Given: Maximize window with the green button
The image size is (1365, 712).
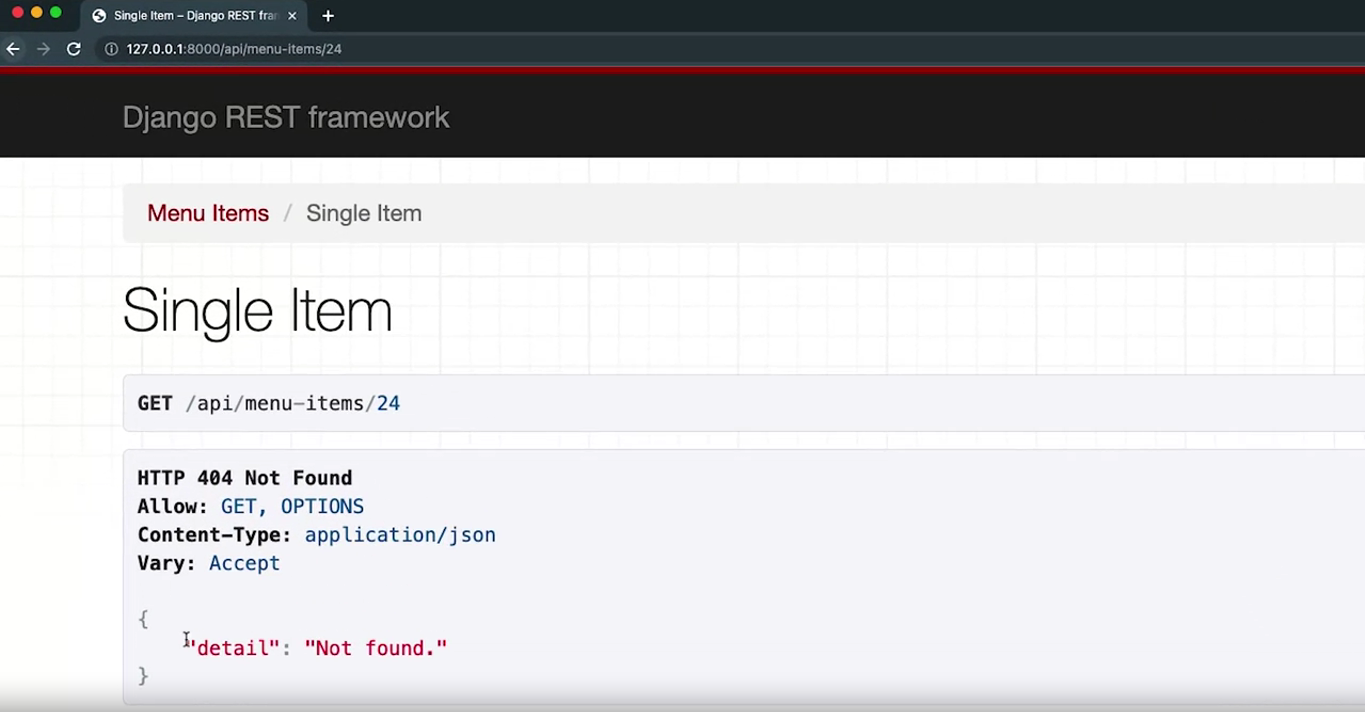Looking at the screenshot, I should [x=56, y=13].
